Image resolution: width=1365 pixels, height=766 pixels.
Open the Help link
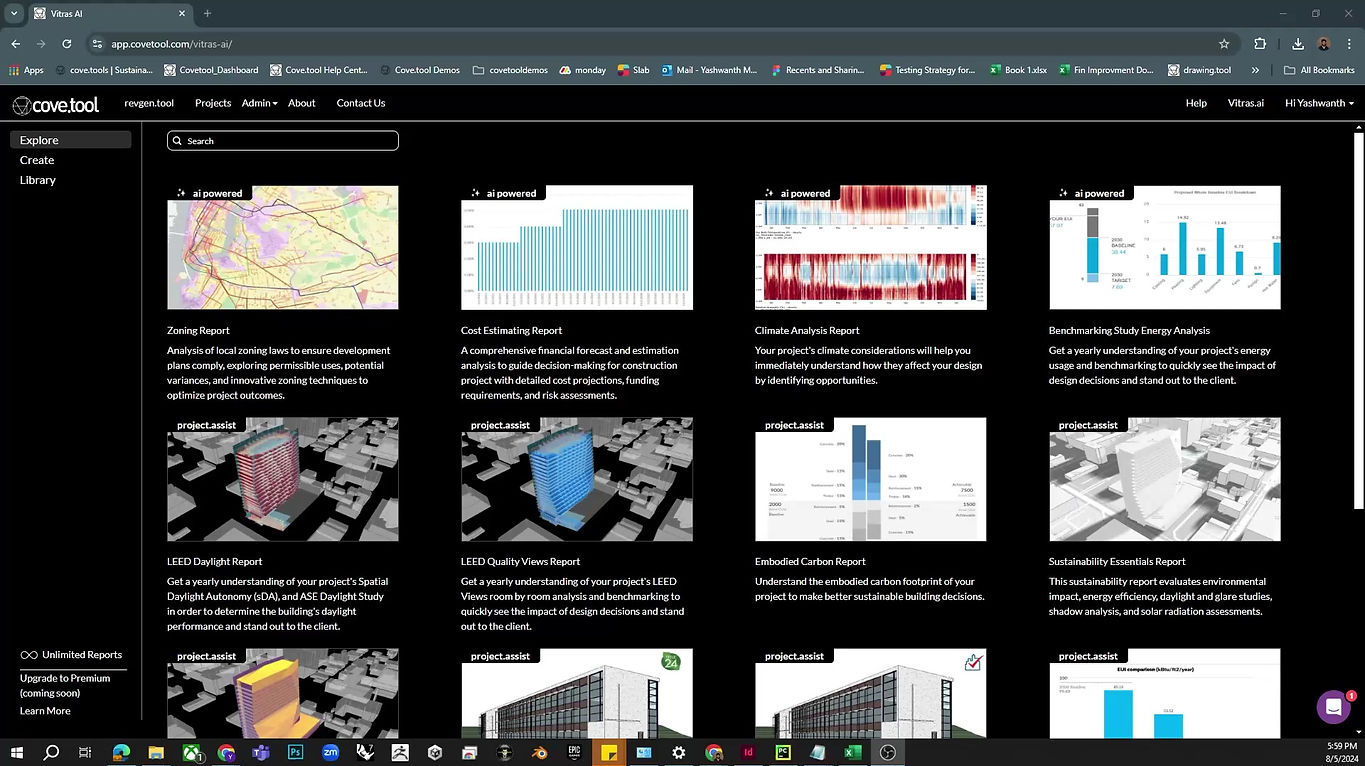pyautogui.click(x=1196, y=103)
